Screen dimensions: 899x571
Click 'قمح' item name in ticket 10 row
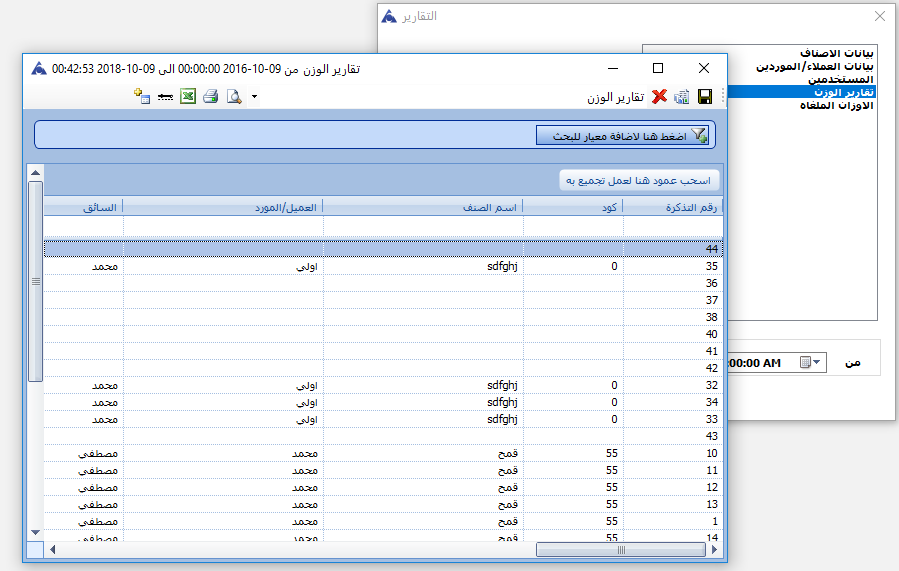[508, 453]
